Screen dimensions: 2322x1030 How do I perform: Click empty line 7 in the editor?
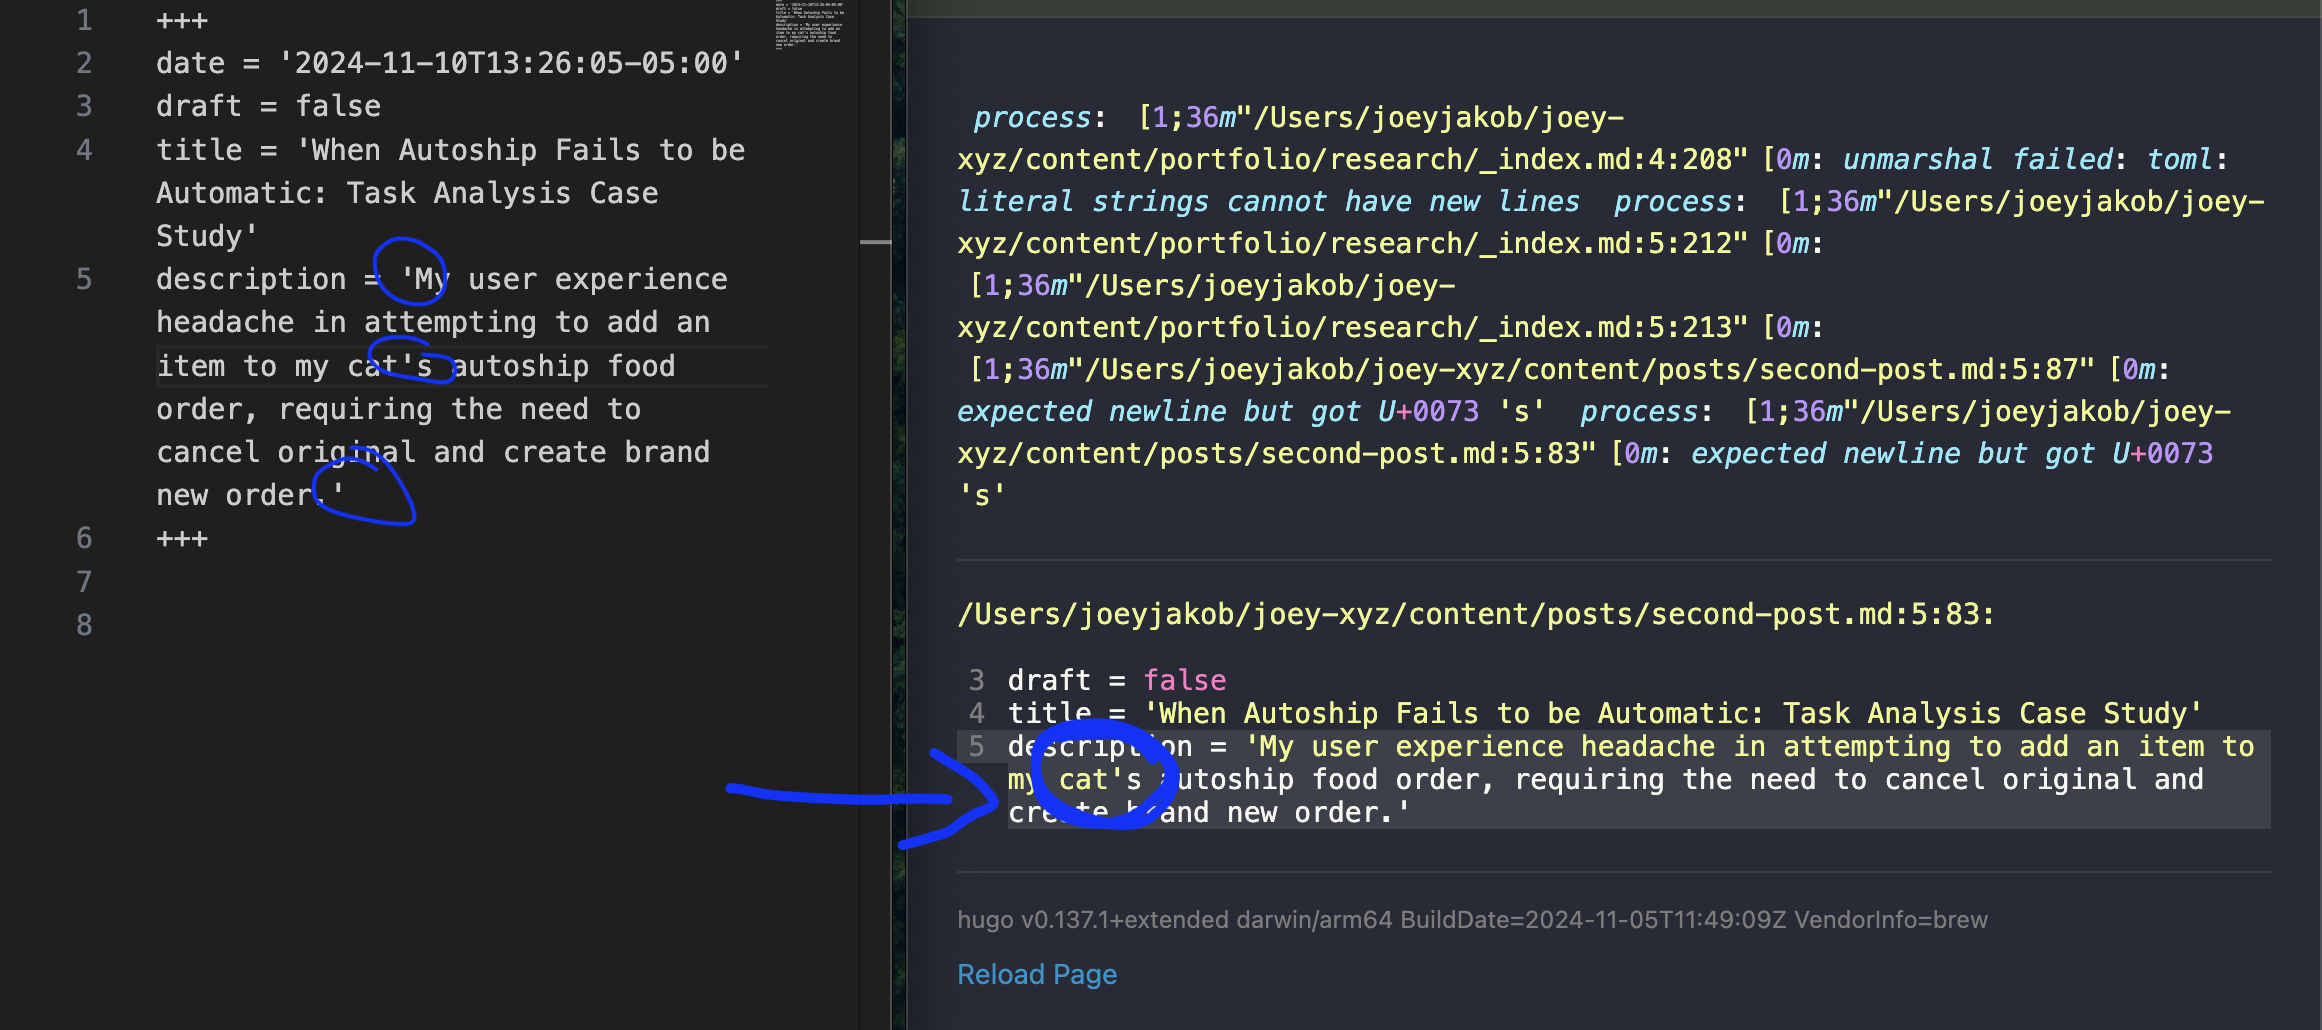[x=400, y=582]
